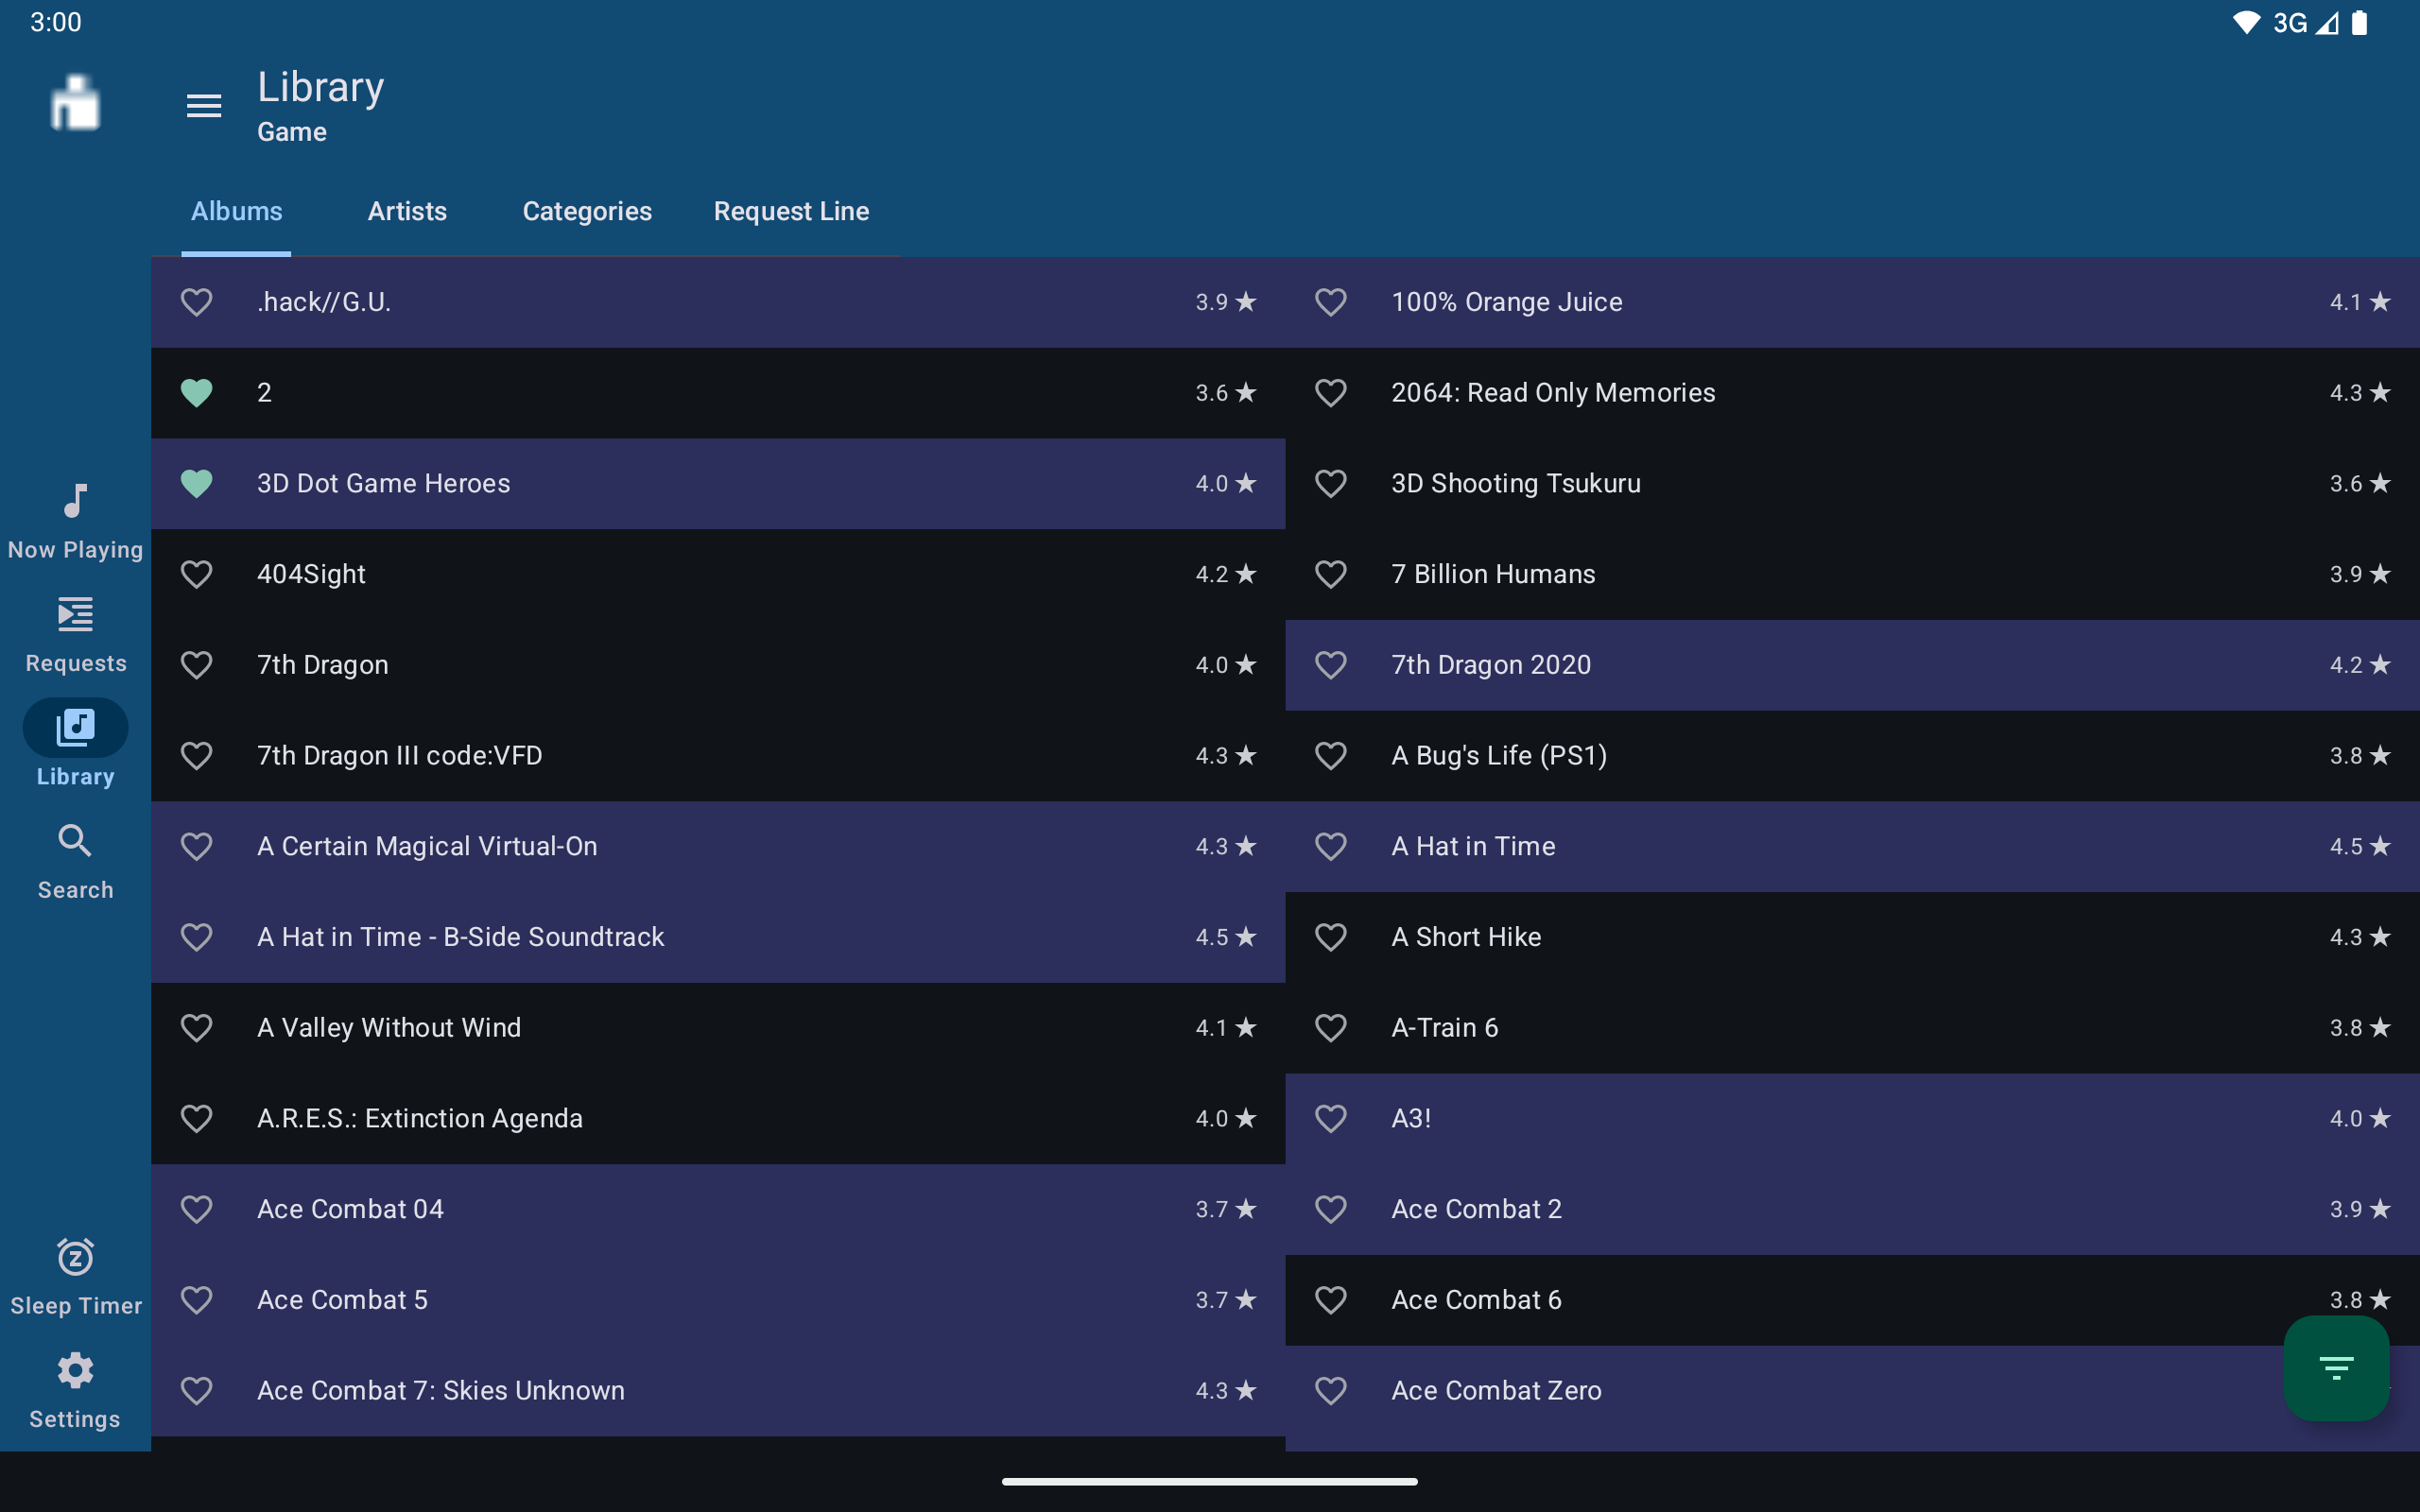The image size is (2420, 1512).
Task: Favorite 2064: Read Only Memories
Action: click(x=1330, y=393)
